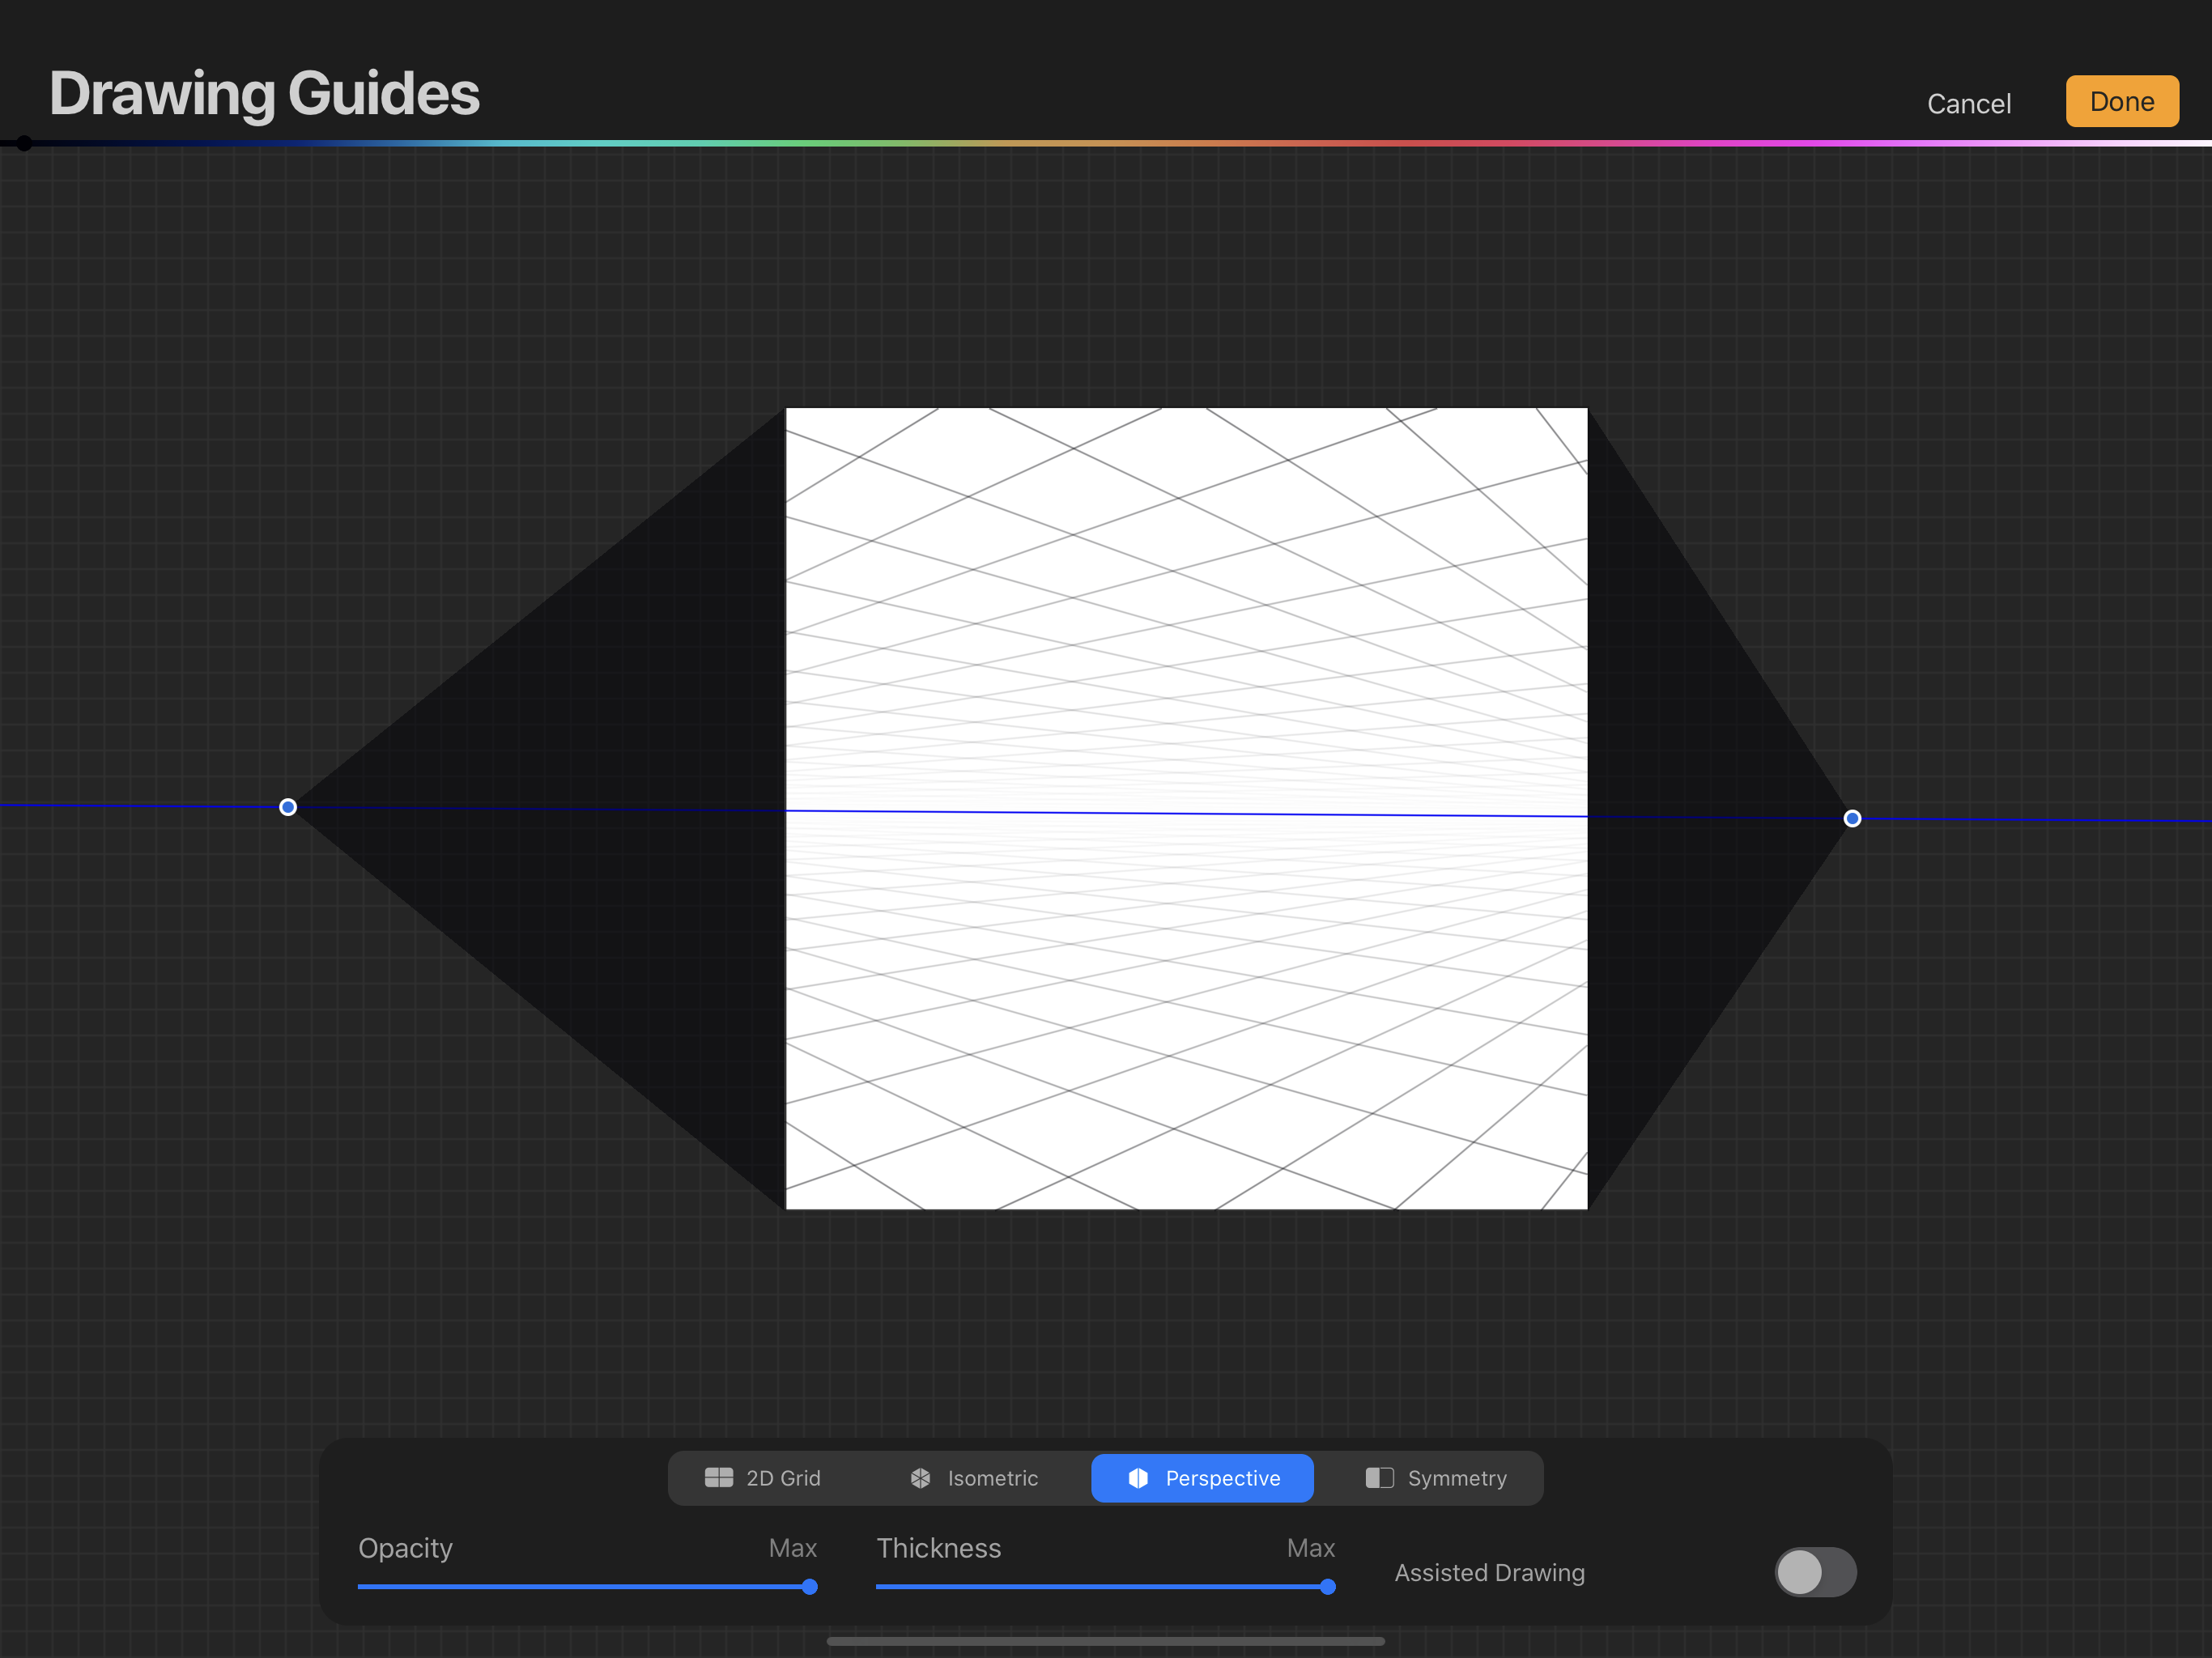The image size is (2212, 1658).
Task: Switch to the Symmetry tab label
Action: pos(1456,1478)
